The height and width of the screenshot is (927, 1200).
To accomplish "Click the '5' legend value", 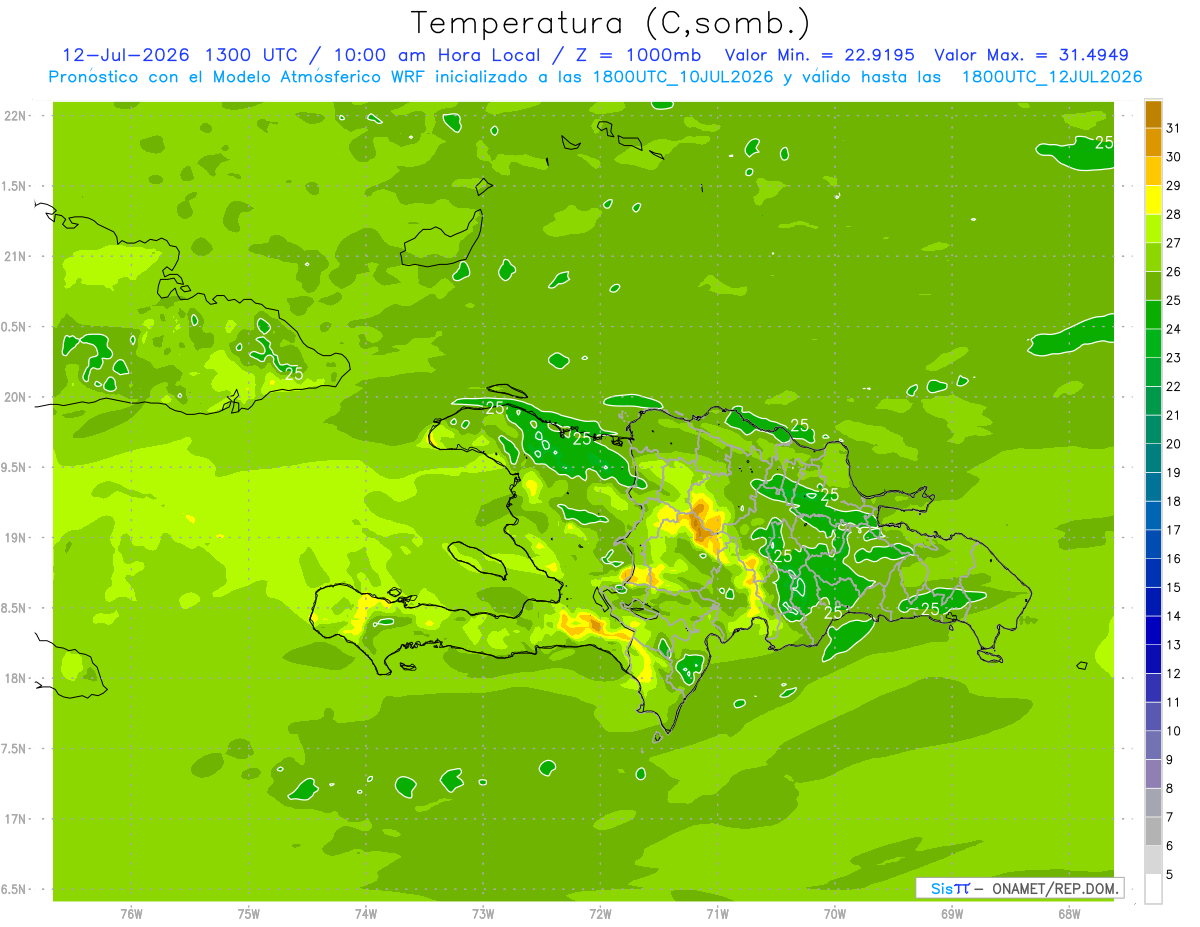I will (x=1170, y=875).
